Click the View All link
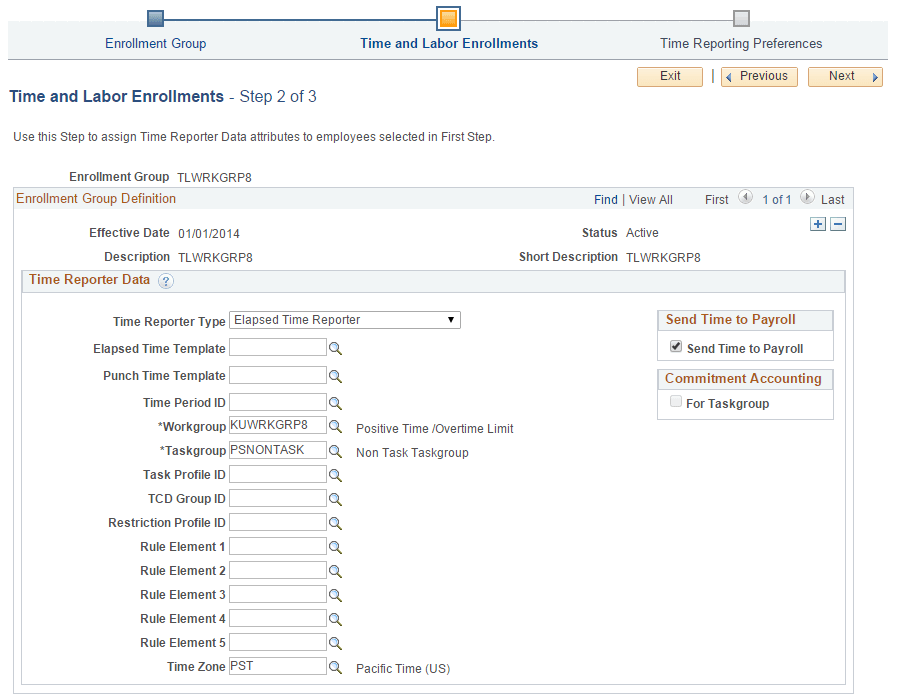 point(650,199)
